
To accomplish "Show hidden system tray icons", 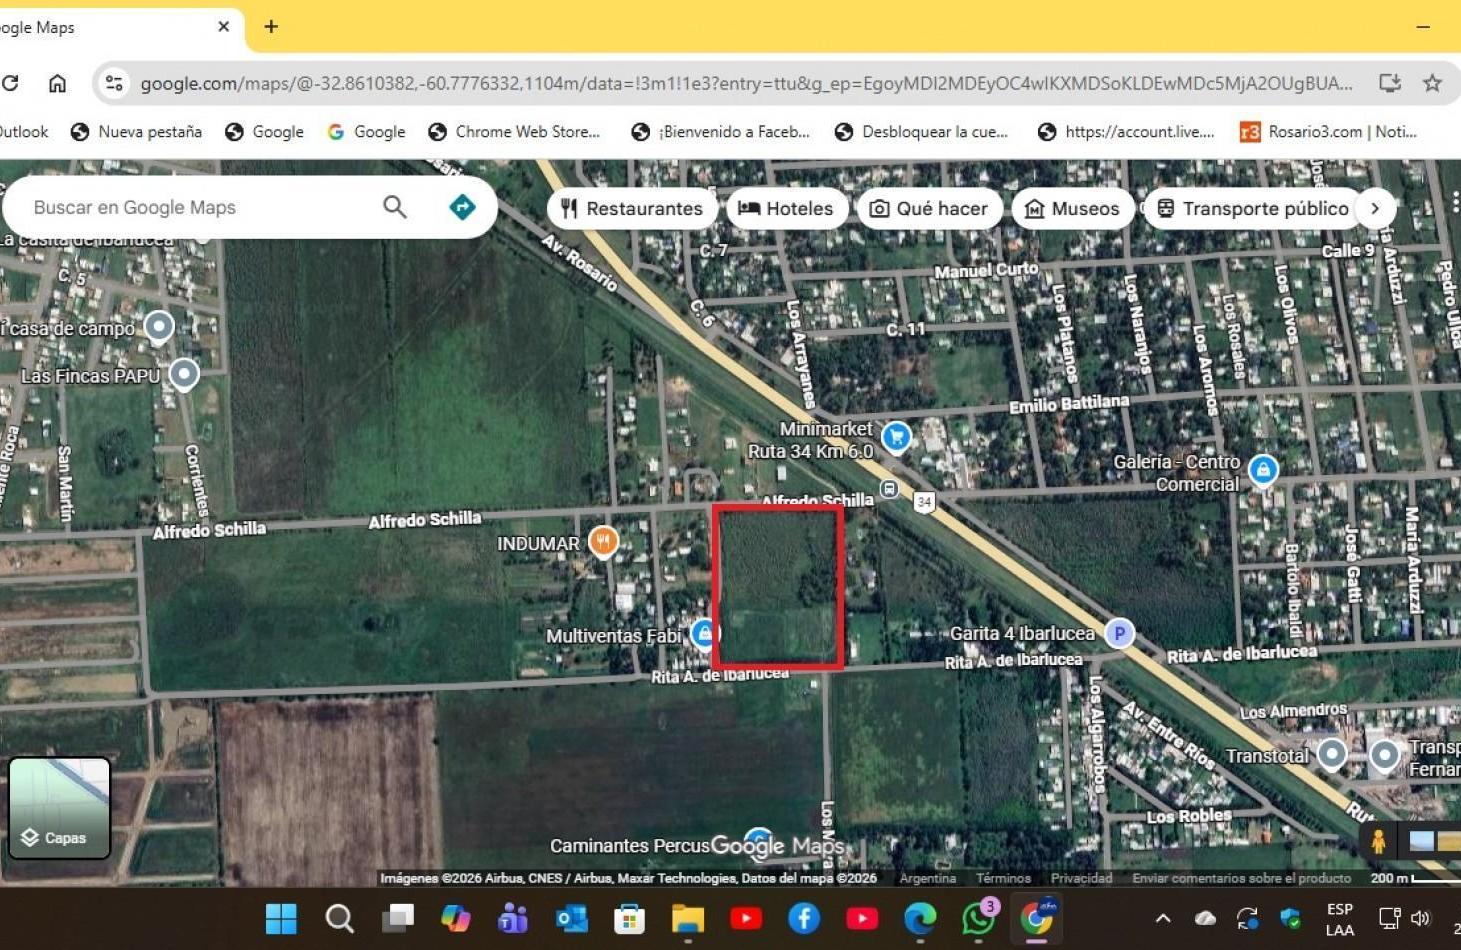I will 1162,918.
